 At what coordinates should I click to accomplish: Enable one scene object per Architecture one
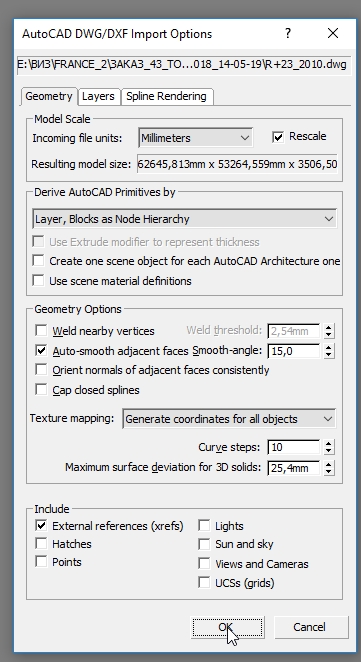(x=38, y=260)
